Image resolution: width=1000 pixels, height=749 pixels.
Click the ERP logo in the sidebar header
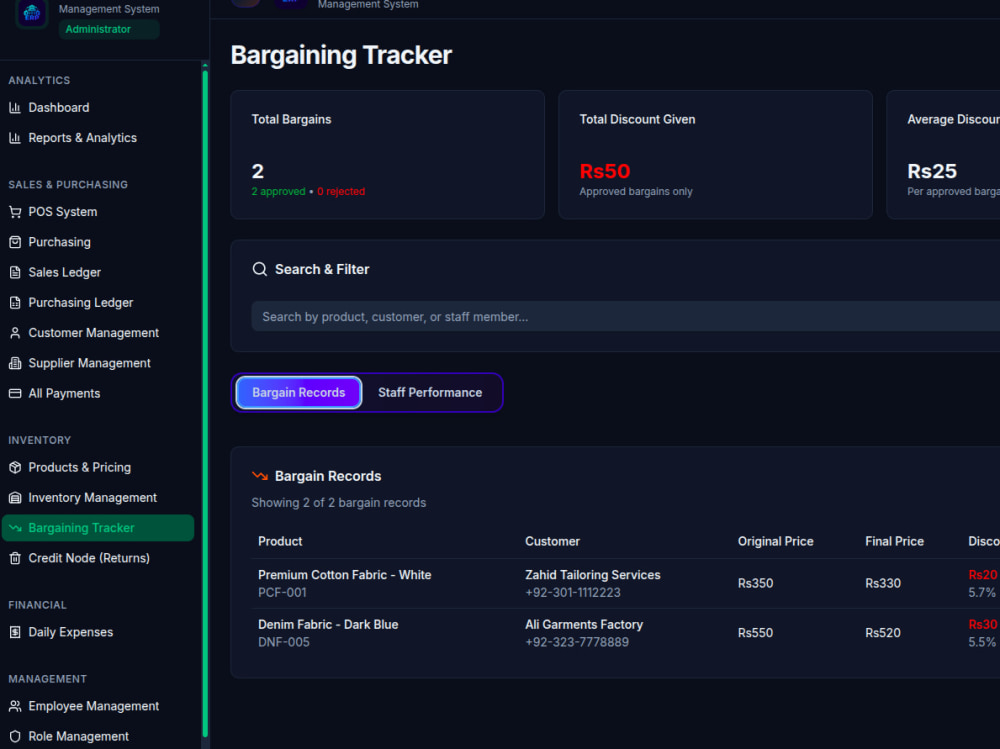(x=32, y=13)
